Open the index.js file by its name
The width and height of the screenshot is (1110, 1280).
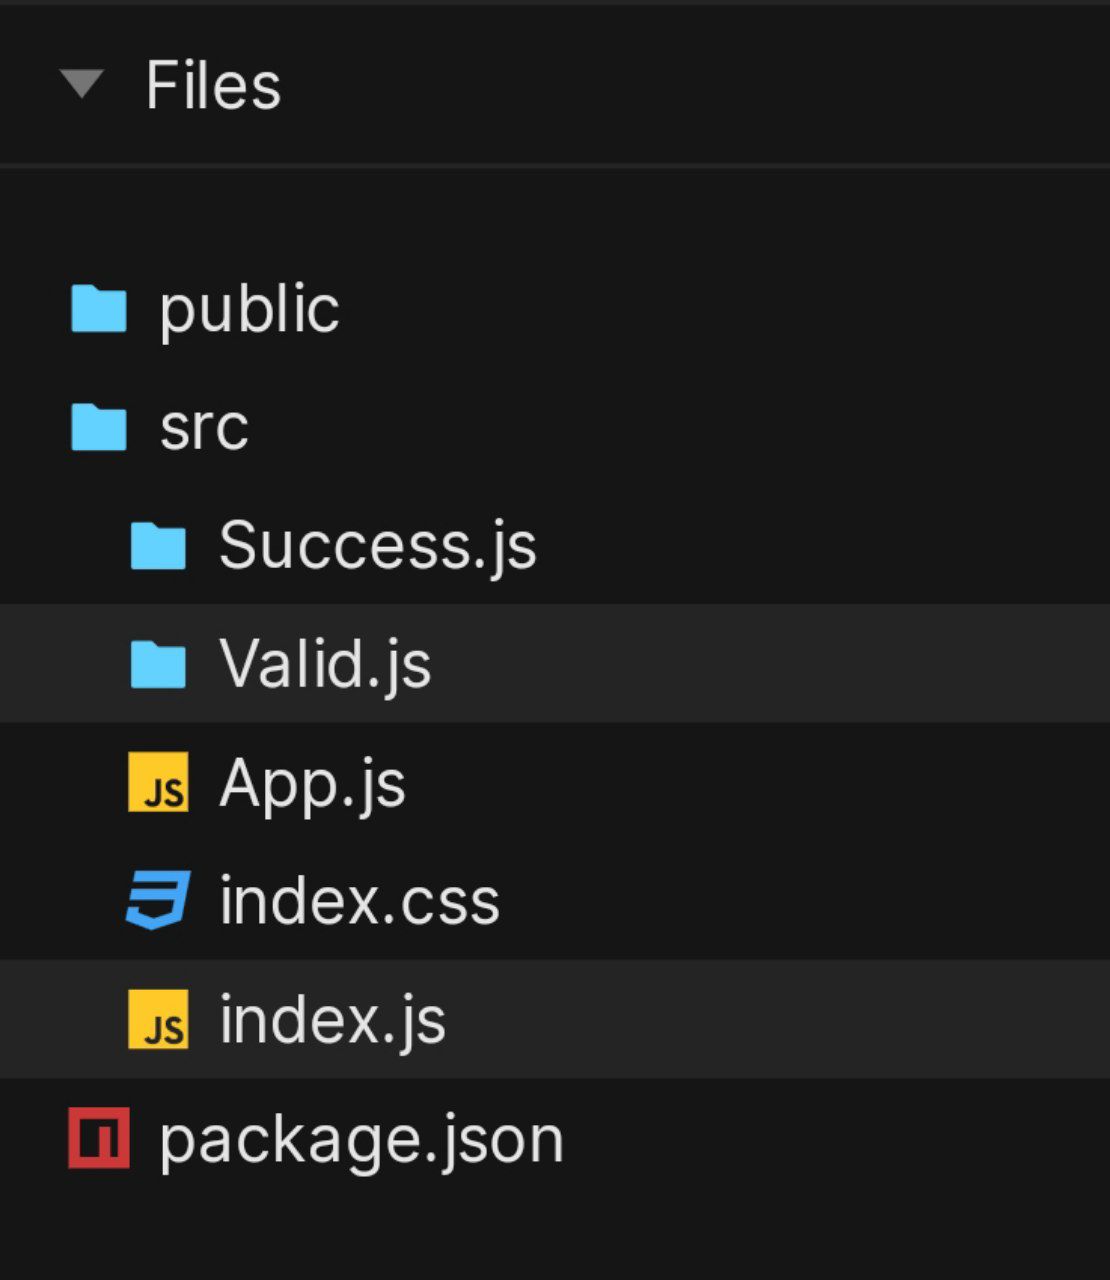coord(333,1020)
